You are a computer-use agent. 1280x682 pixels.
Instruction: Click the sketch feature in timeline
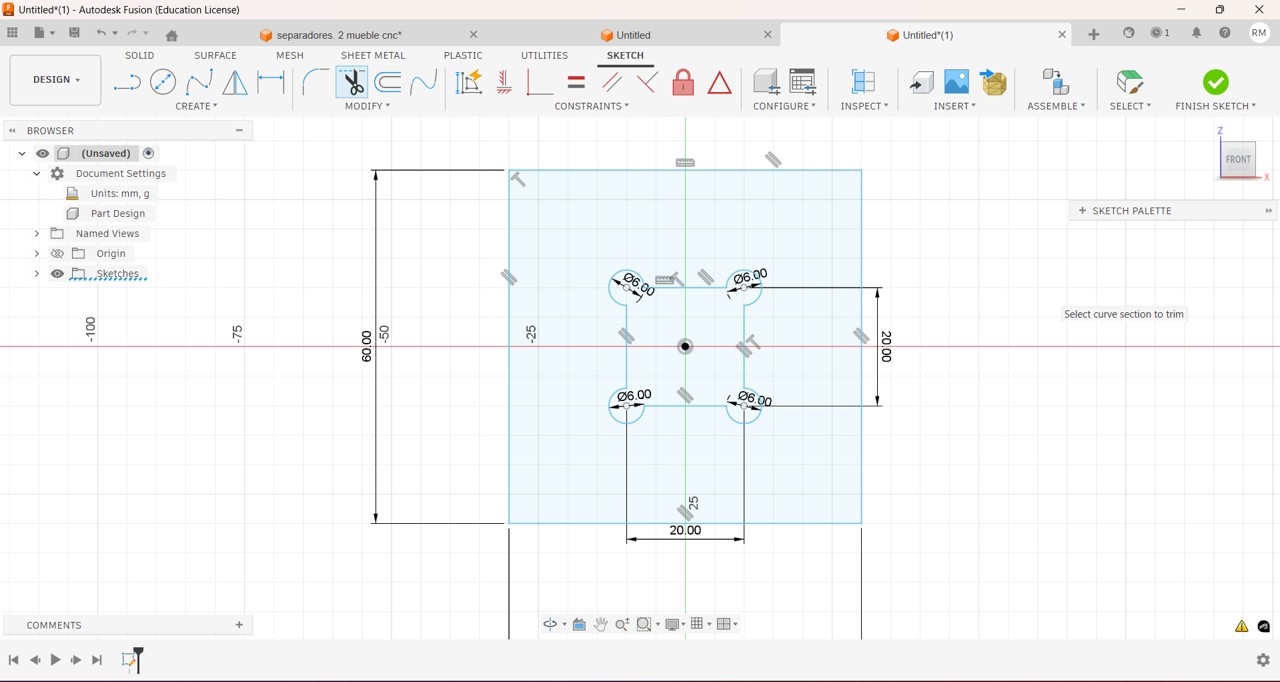(x=129, y=659)
